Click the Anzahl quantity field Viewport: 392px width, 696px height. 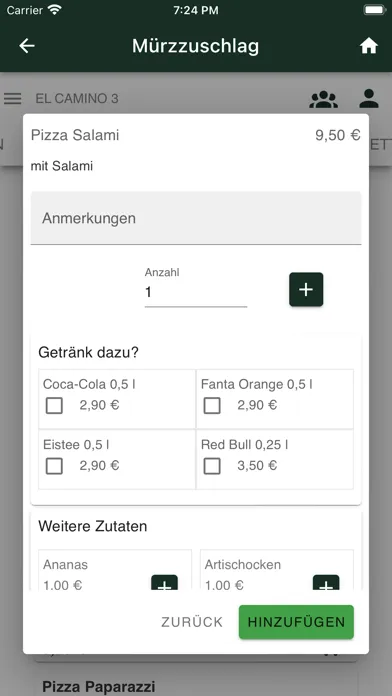tap(196, 293)
